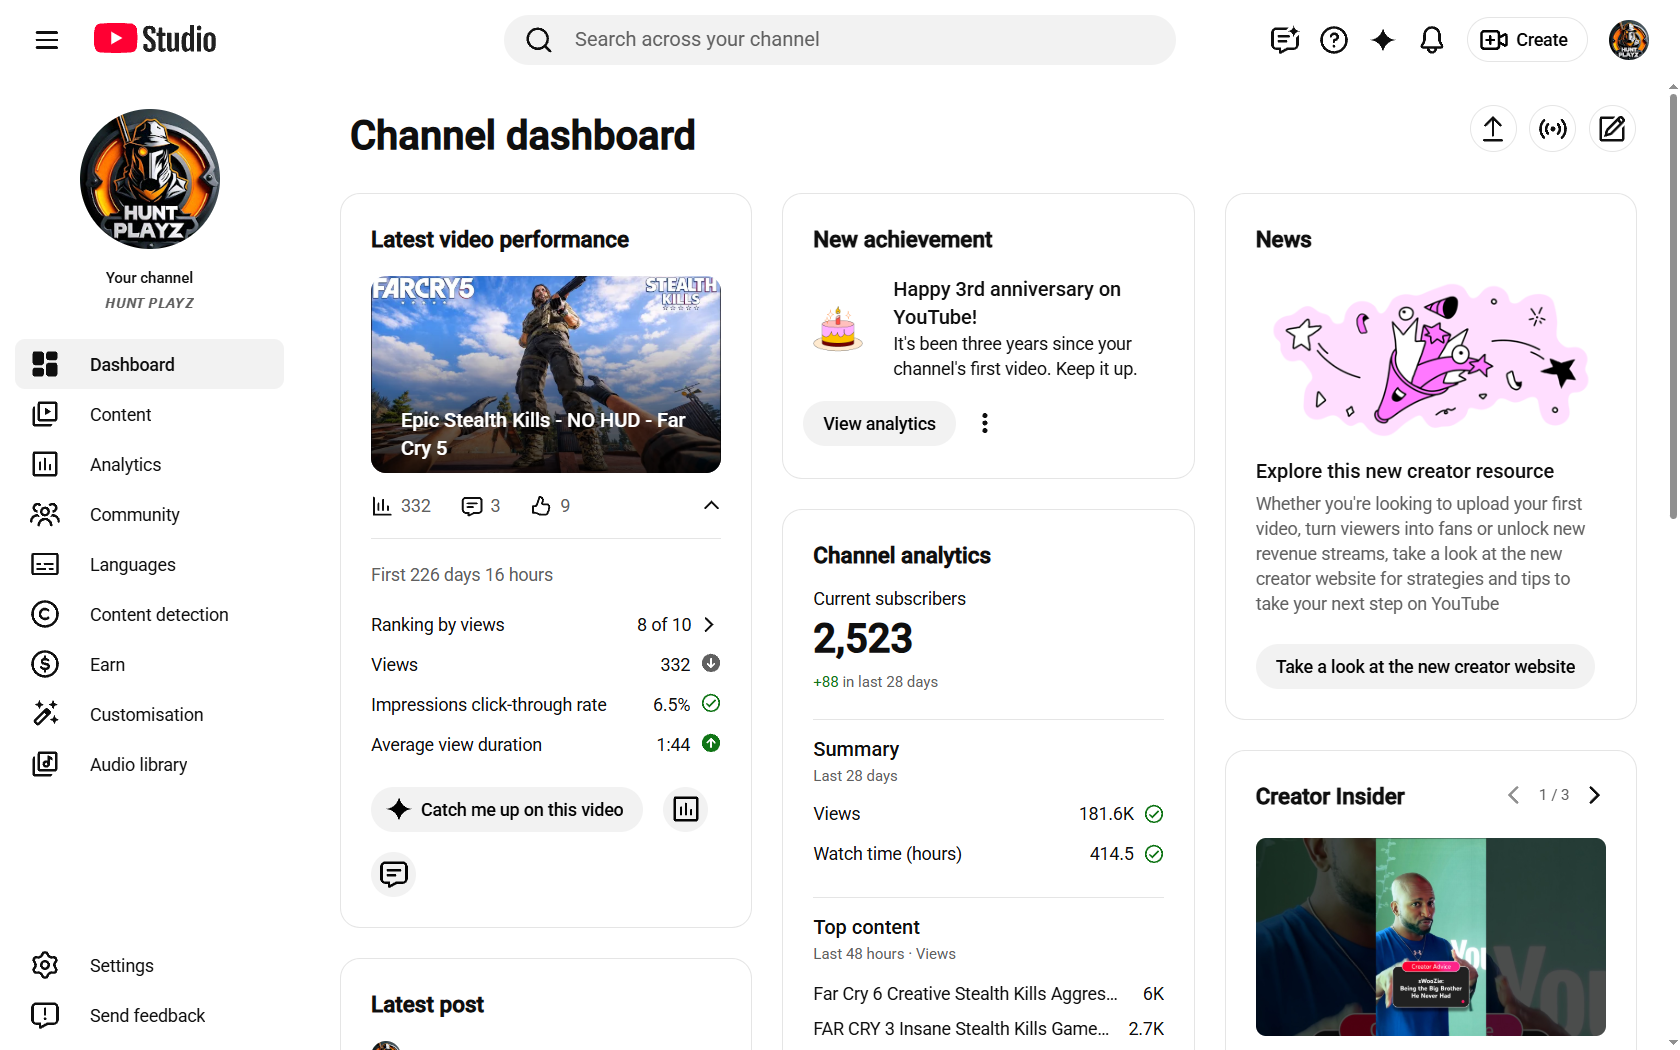Click the "8 of 10" ranking value
This screenshot has height=1050, width=1680.
coord(664,624)
